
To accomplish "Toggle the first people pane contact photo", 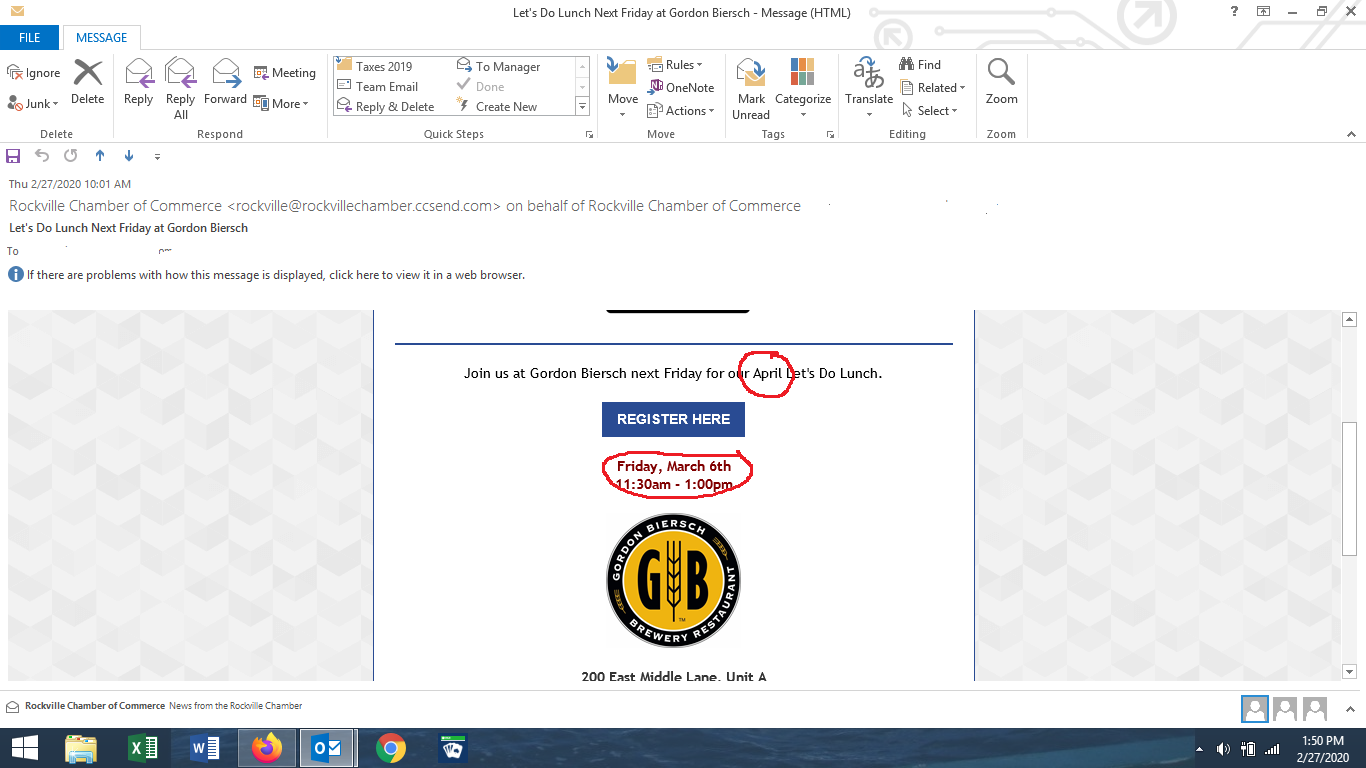I will (1254, 709).
